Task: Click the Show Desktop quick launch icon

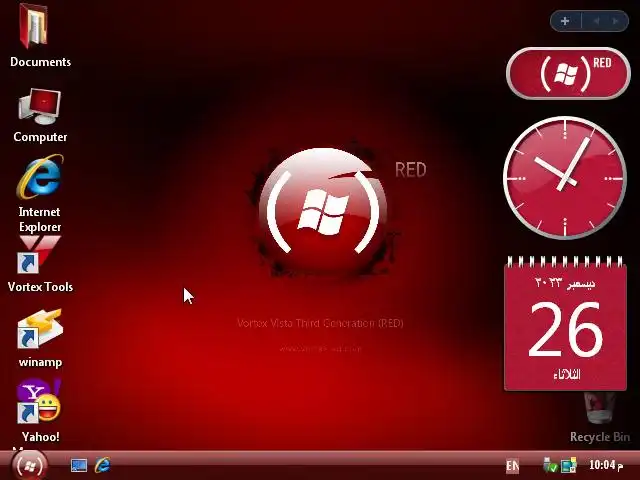Action: coord(79,465)
